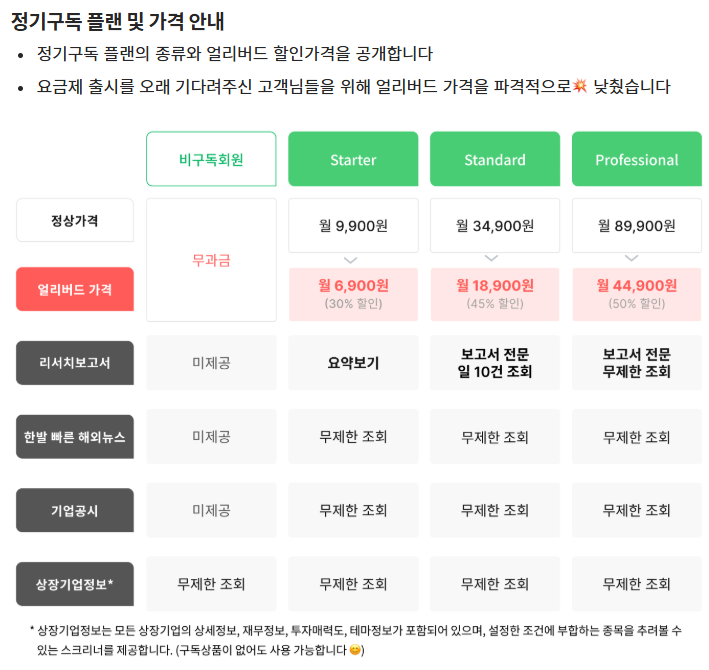709x670 pixels.
Task: Click the 정상가격 row label
Action: [75, 220]
